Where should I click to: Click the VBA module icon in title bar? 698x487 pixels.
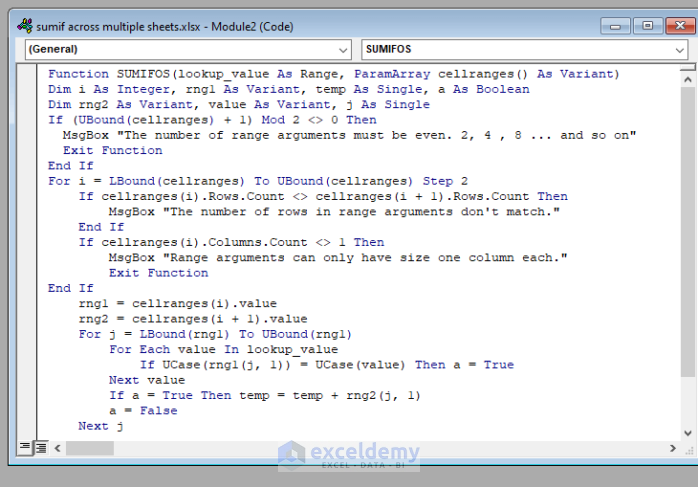pos(25,26)
